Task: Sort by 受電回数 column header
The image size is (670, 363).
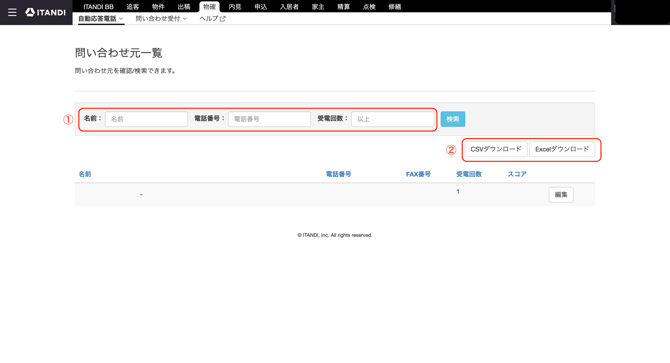Action: [x=469, y=174]
